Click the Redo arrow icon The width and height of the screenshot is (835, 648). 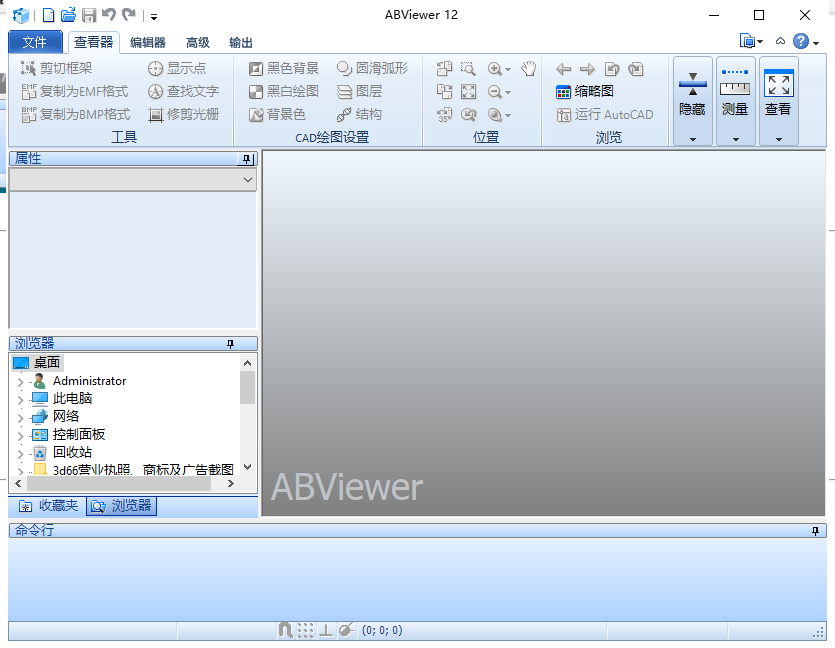128,15
